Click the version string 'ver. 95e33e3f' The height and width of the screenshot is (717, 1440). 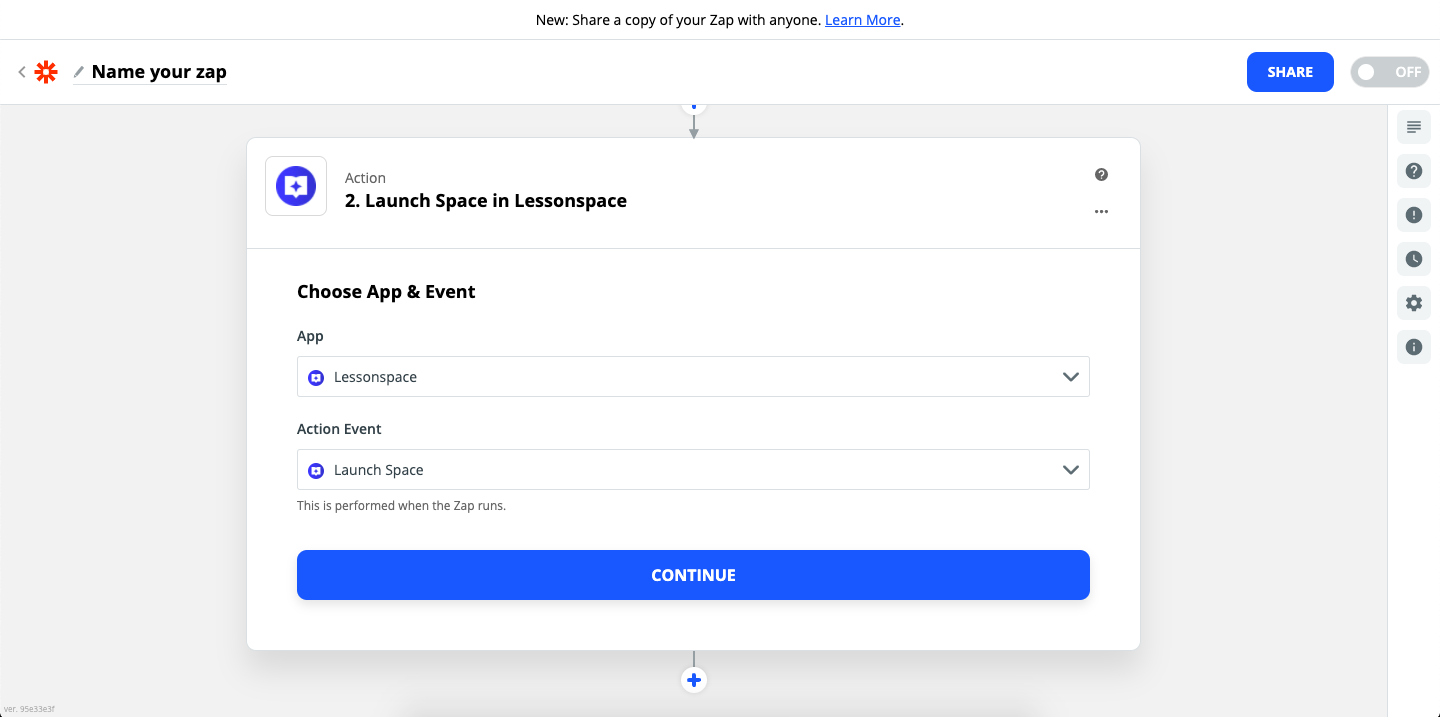pos(29,709)
